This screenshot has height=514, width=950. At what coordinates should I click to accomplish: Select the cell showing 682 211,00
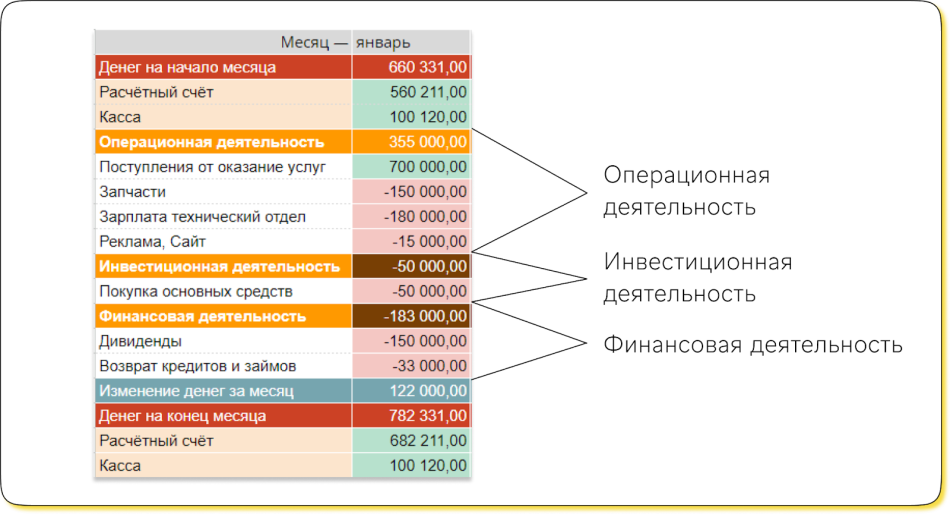click(x=411, y=441)
